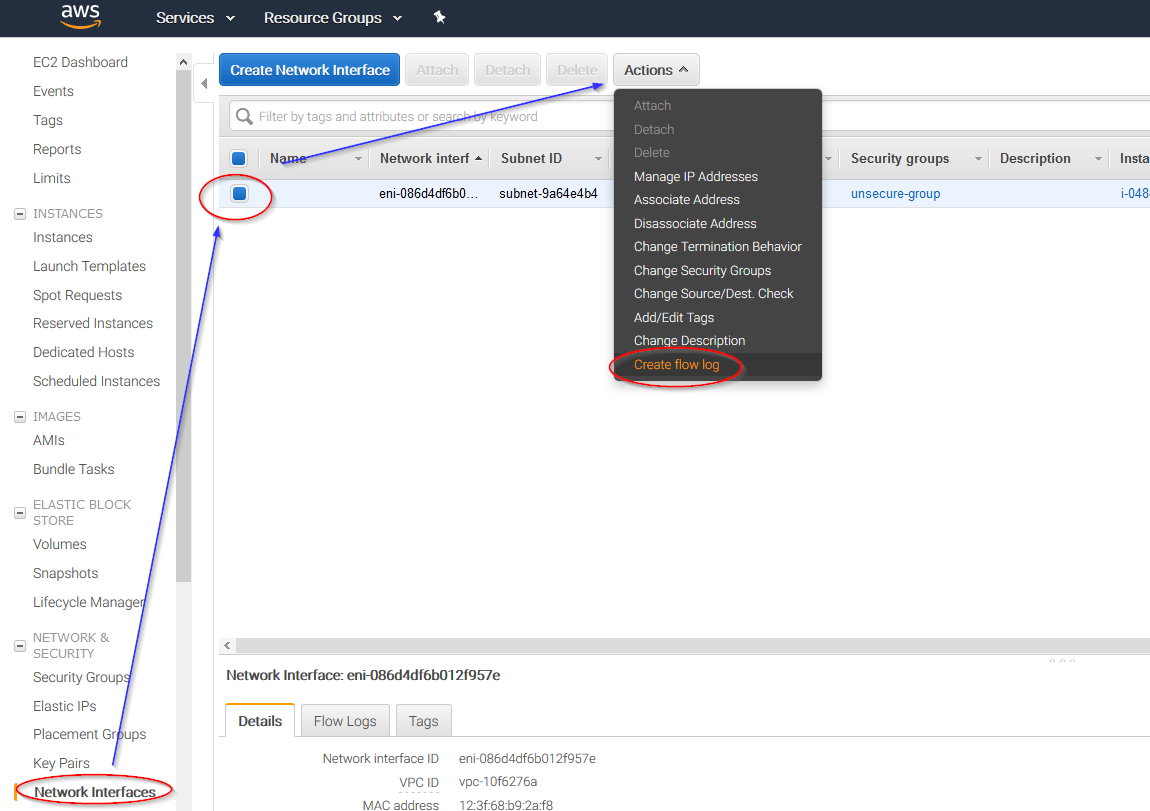
Task: Click the horizontal scrollbar under the table
Action: tap(680, 646)
